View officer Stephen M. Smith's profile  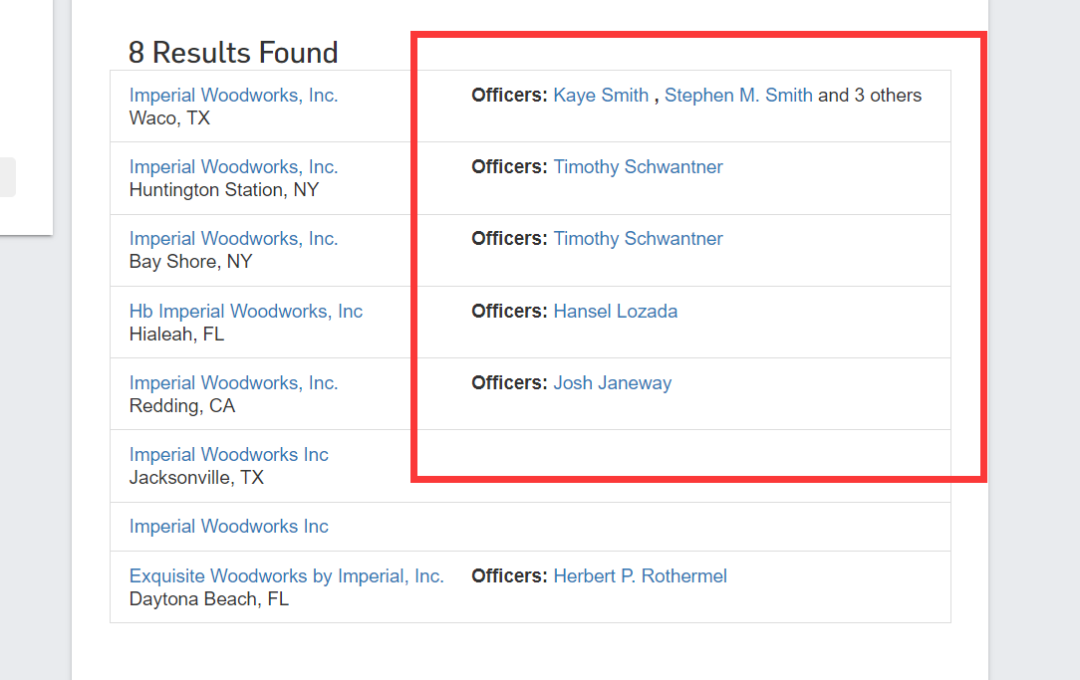pyautogui.click(x=738, y=95)
